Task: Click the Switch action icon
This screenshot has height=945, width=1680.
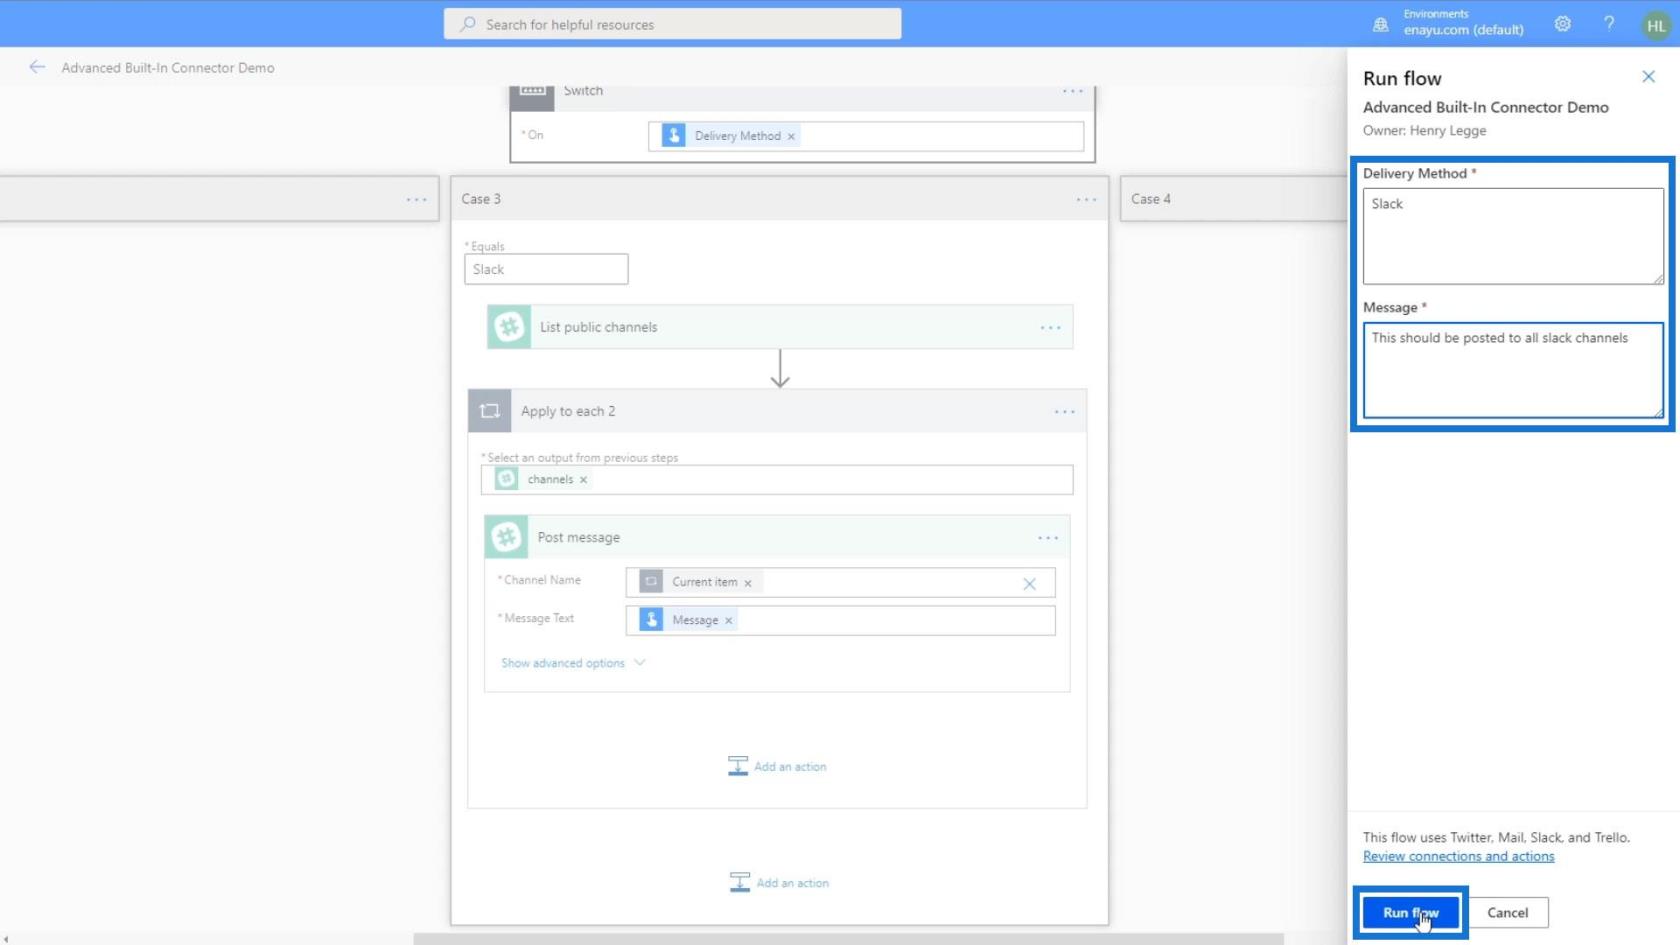Action: tap(532, 96)
